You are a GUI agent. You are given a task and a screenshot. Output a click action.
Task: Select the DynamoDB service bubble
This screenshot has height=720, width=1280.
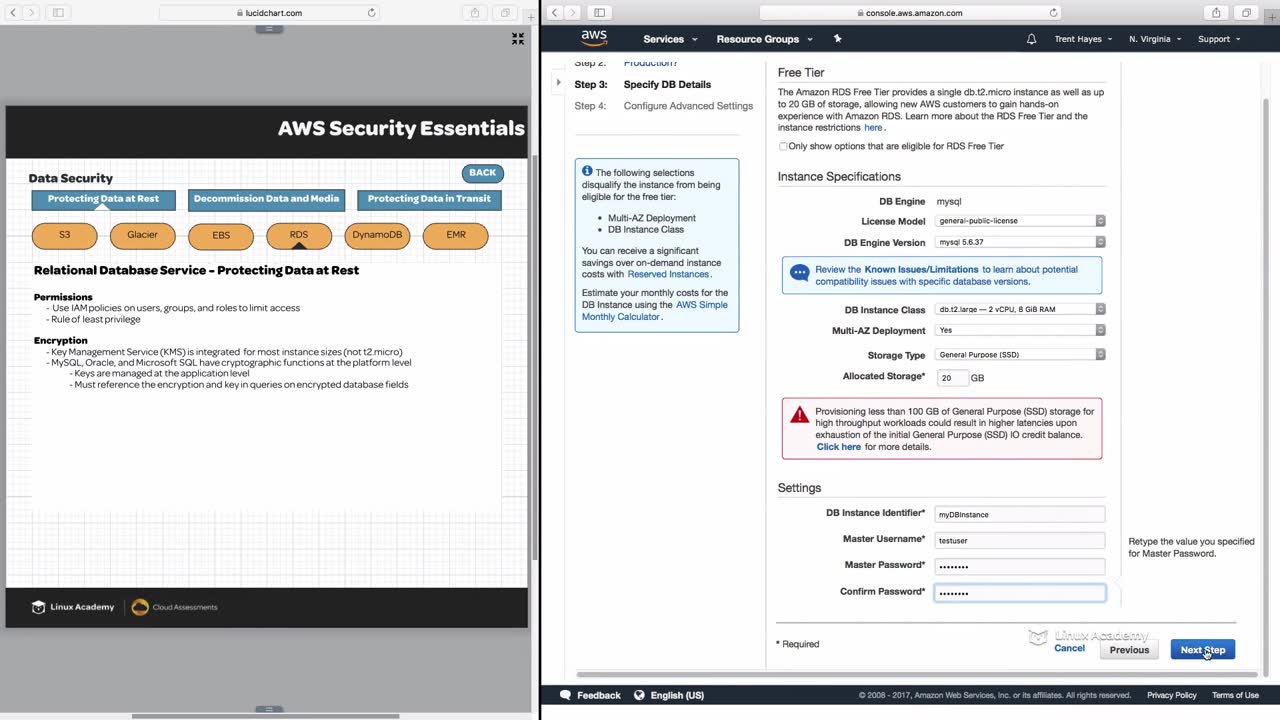pos(377,236)
